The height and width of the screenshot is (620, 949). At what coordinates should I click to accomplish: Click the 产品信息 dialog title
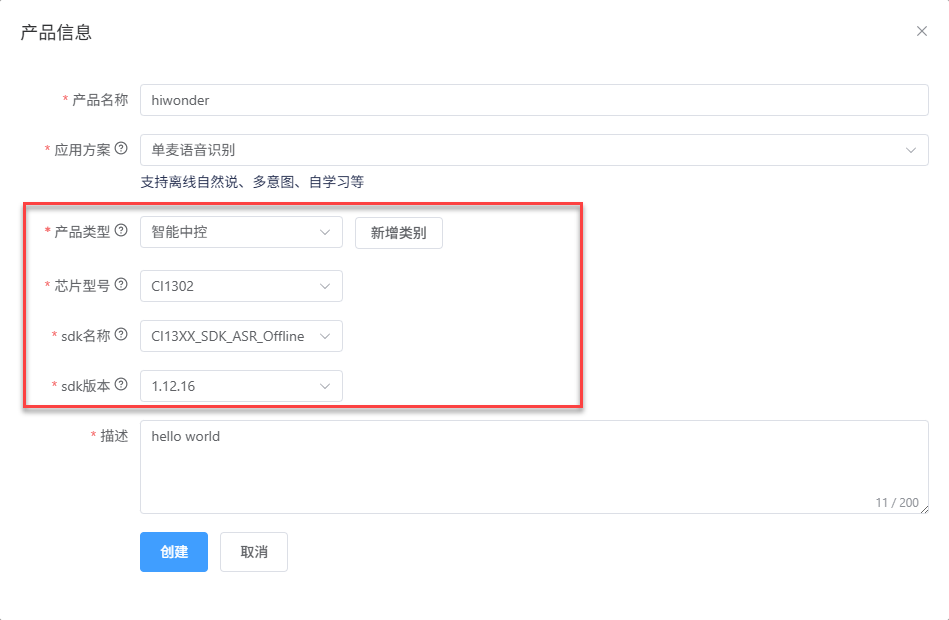pos(56,32)
